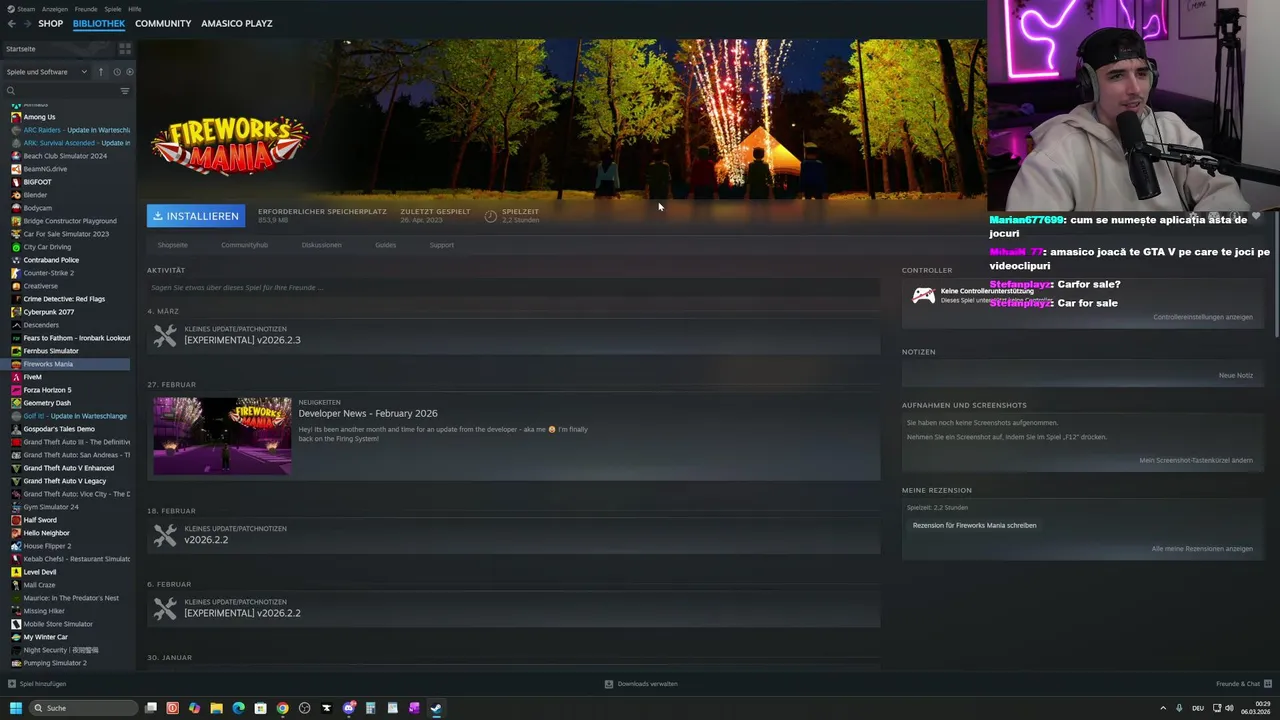Open Discord from the taskbar
Screen dimensions: 1280x720
(x=348, y=708)
